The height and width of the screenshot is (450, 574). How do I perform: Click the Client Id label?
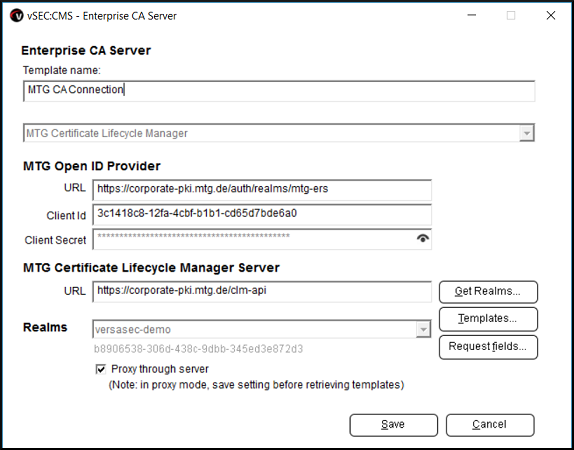coord(66,216)
